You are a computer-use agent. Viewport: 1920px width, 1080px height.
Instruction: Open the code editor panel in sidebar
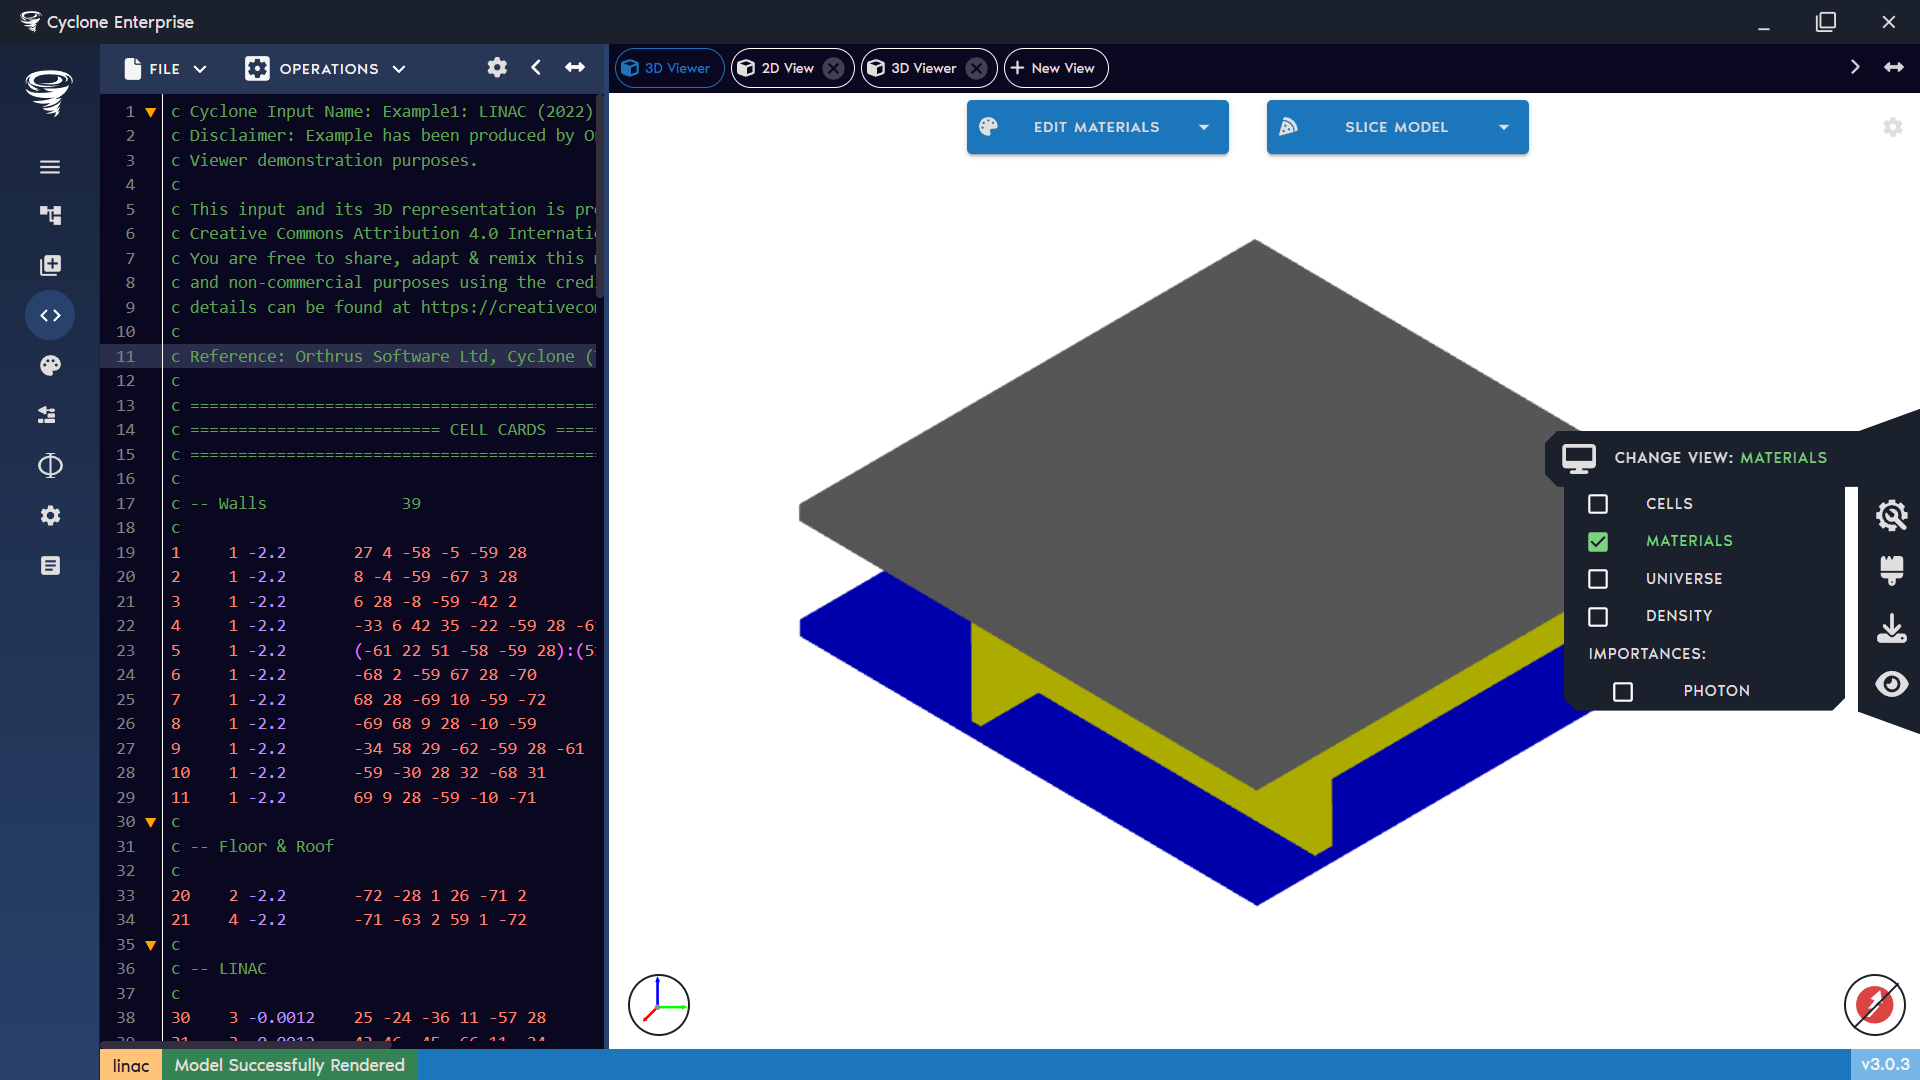tap(50, 315)
